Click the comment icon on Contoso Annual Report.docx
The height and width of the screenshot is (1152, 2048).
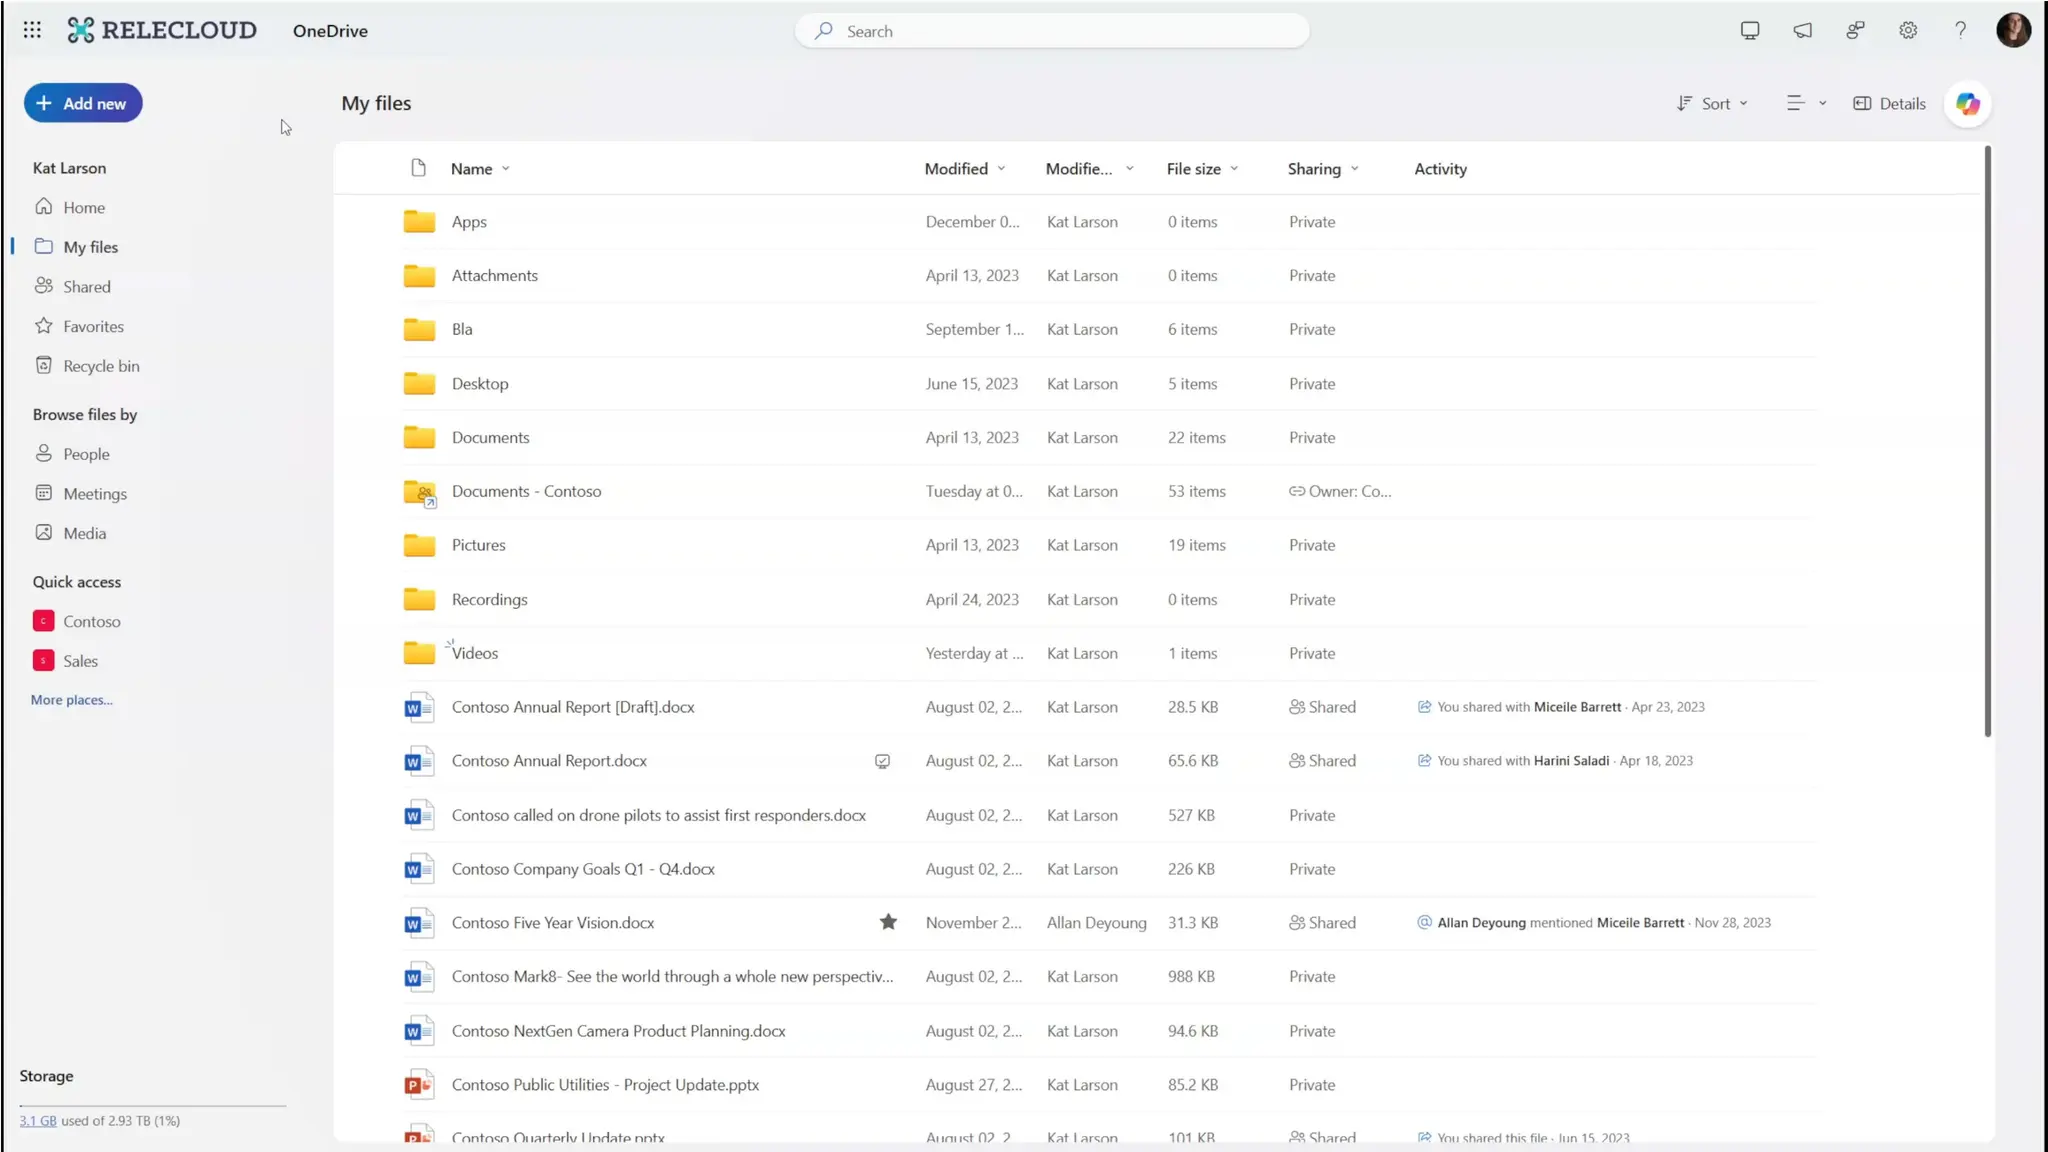click(882, 761)
